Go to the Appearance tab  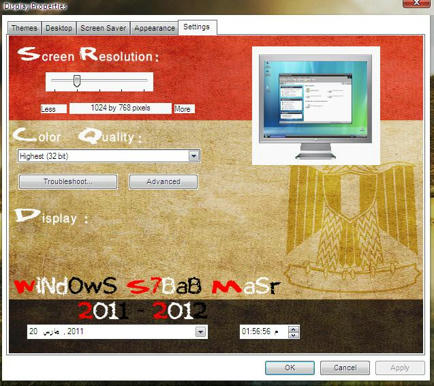154,28
